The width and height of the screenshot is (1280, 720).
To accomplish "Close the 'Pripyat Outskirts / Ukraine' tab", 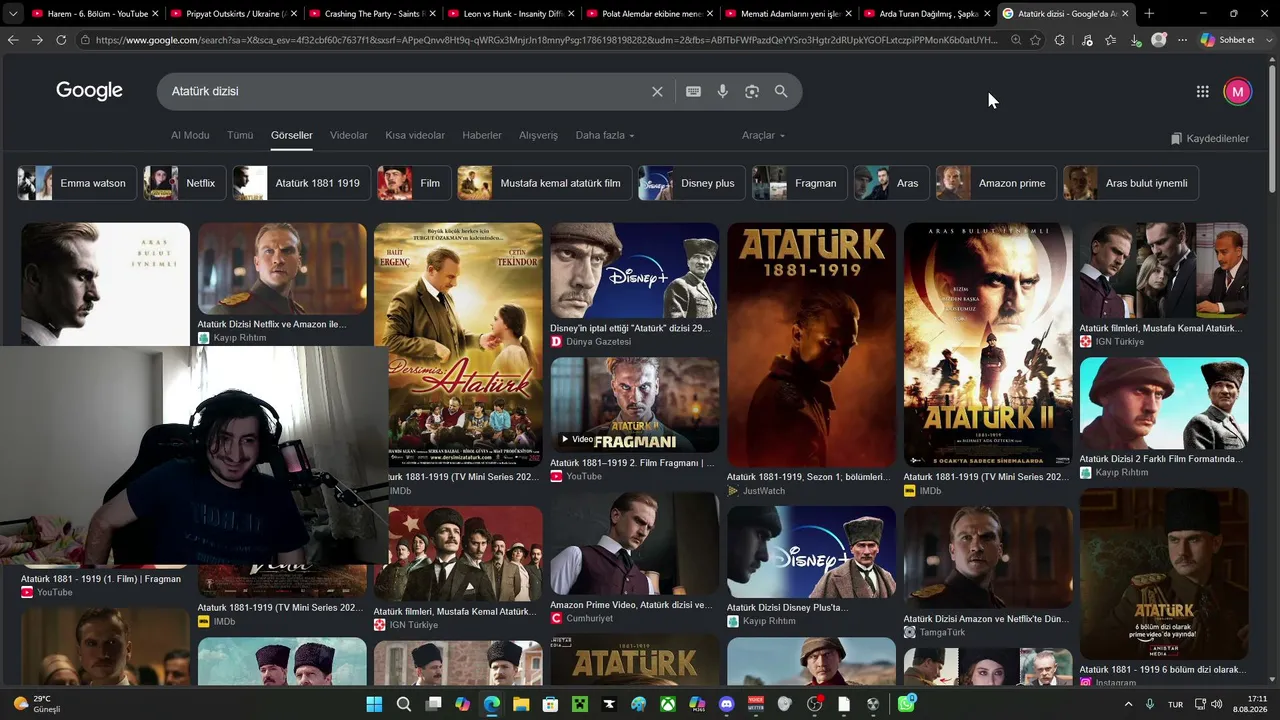I will 293,14.
